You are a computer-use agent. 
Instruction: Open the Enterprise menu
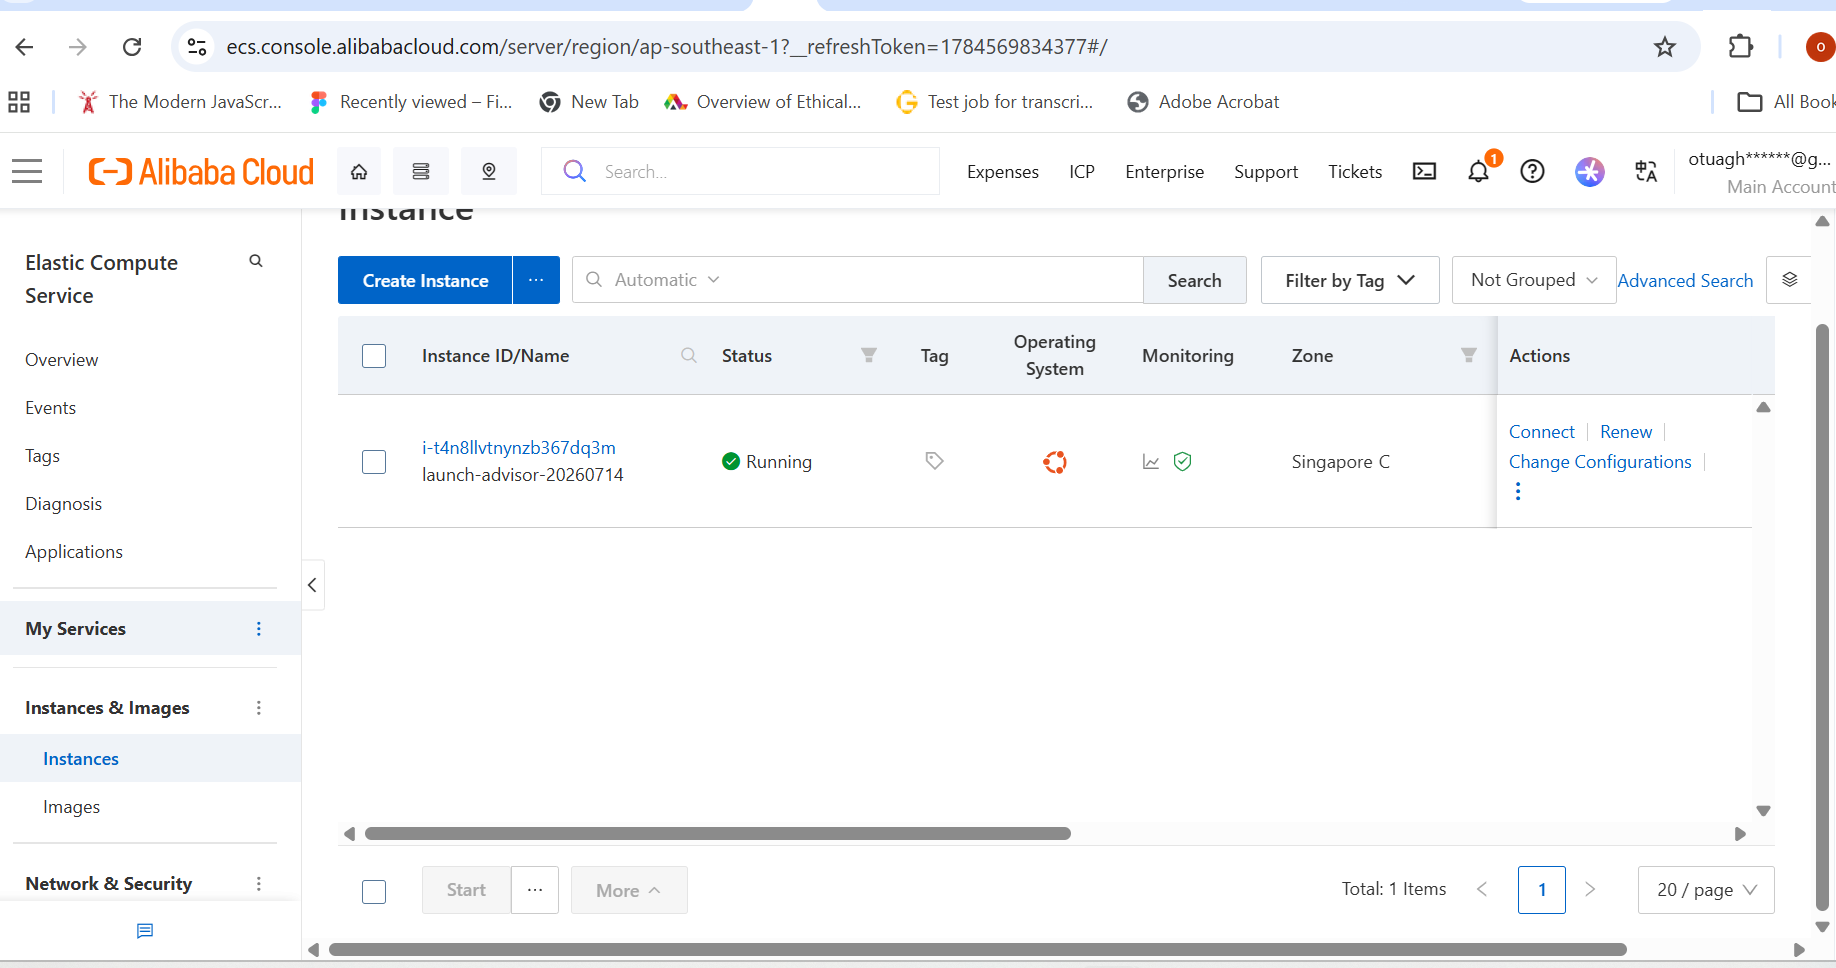1165,172
